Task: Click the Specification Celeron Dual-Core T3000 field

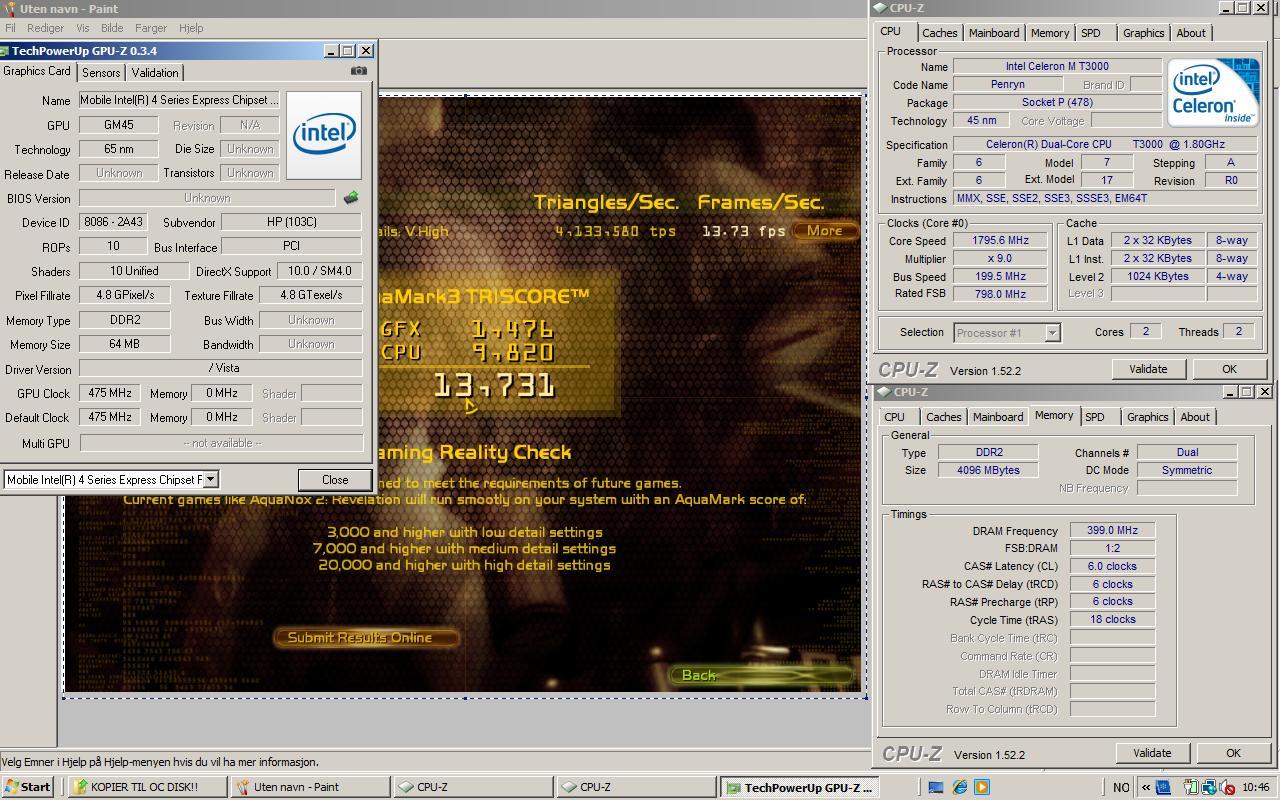Action: coord(1105,144)
